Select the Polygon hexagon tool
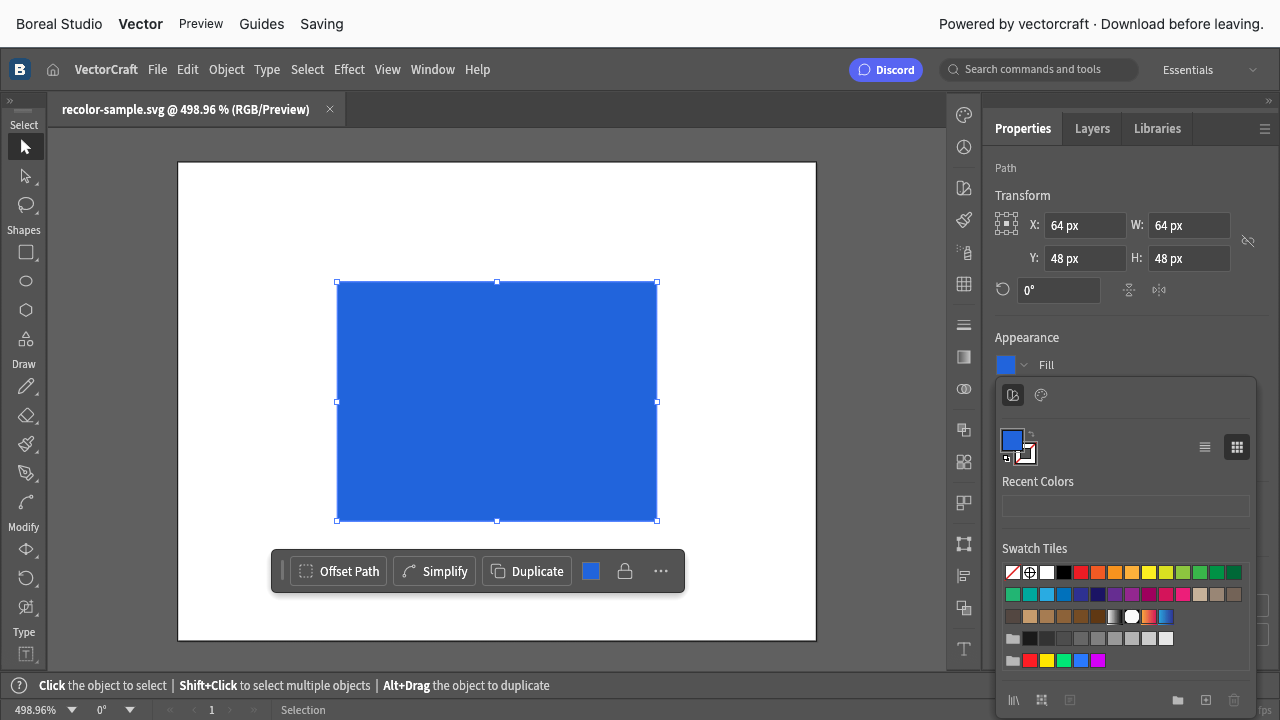1280x720 pixels. [x=26, y=311]
